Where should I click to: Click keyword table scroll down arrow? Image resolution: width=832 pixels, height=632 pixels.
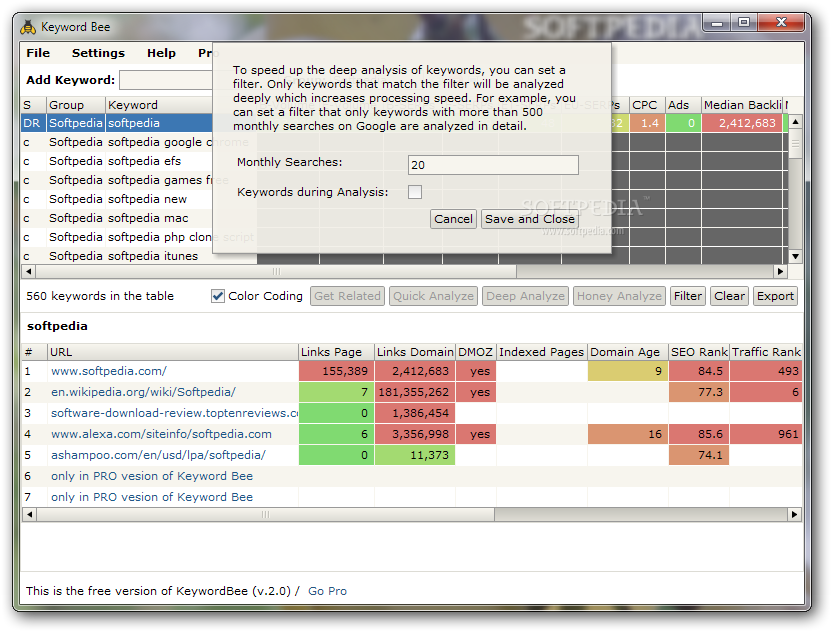pos(795,256)
